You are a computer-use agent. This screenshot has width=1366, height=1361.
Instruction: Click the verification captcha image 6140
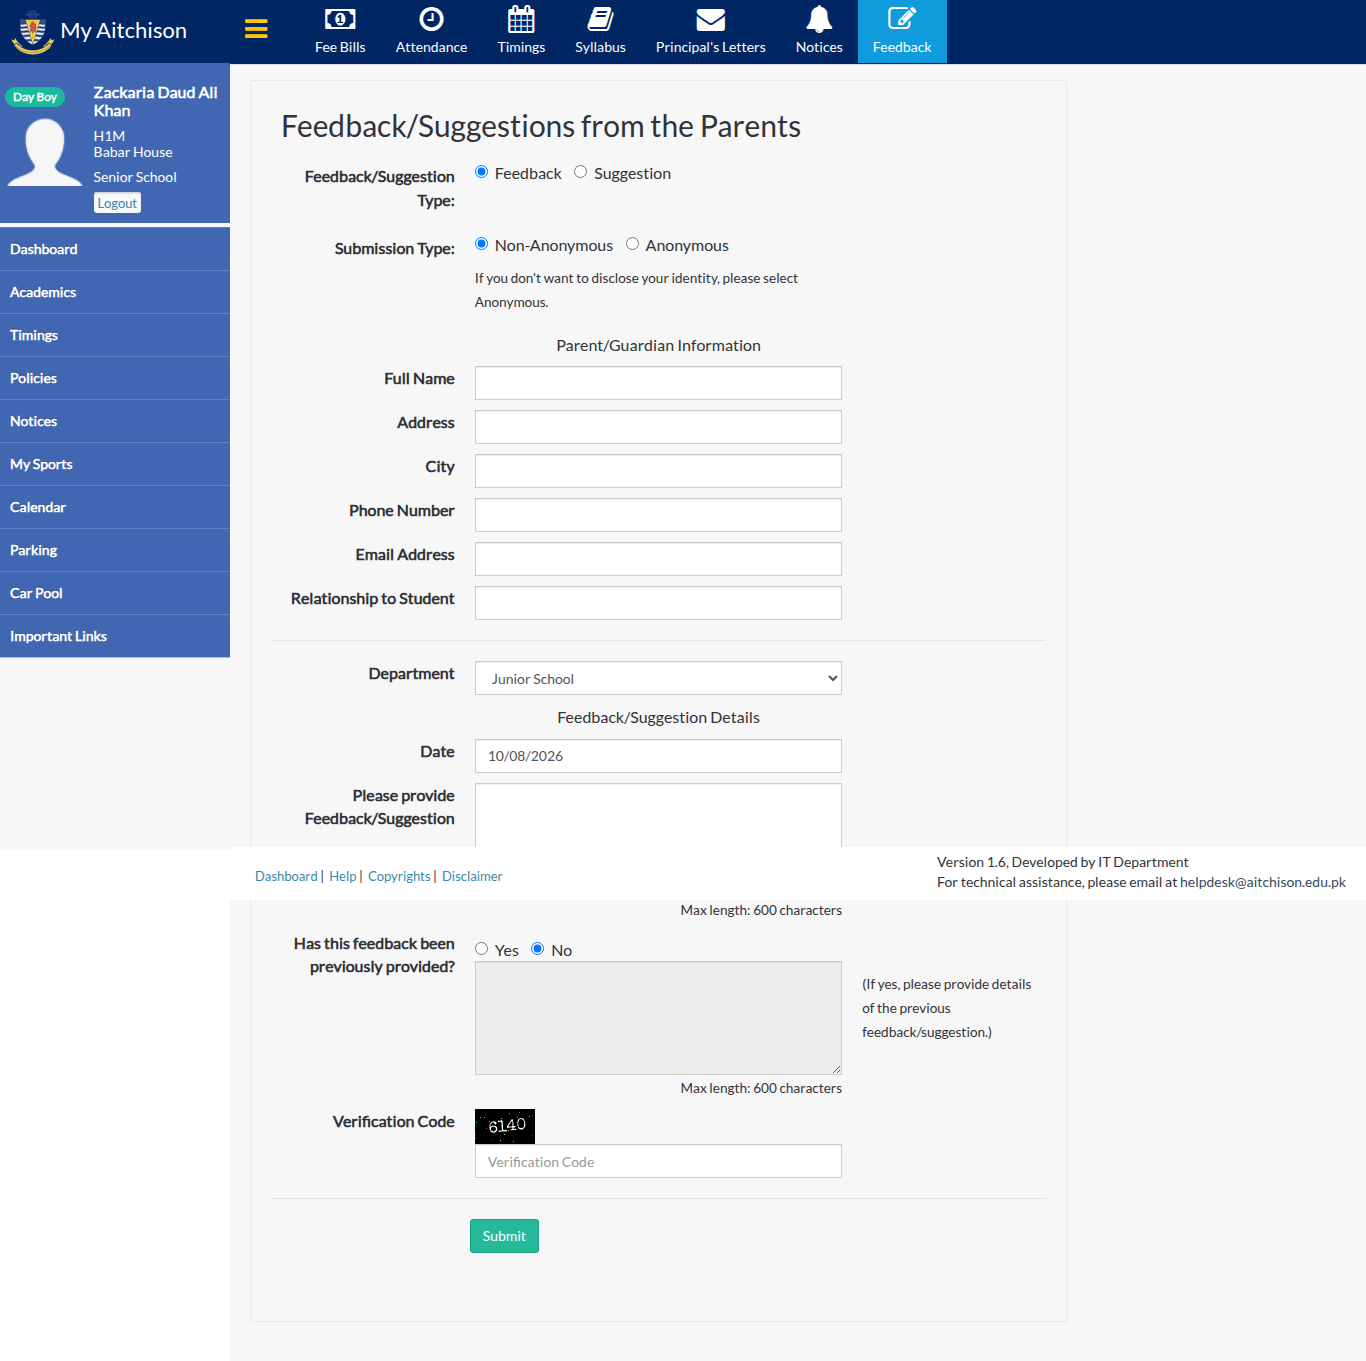505,1126
